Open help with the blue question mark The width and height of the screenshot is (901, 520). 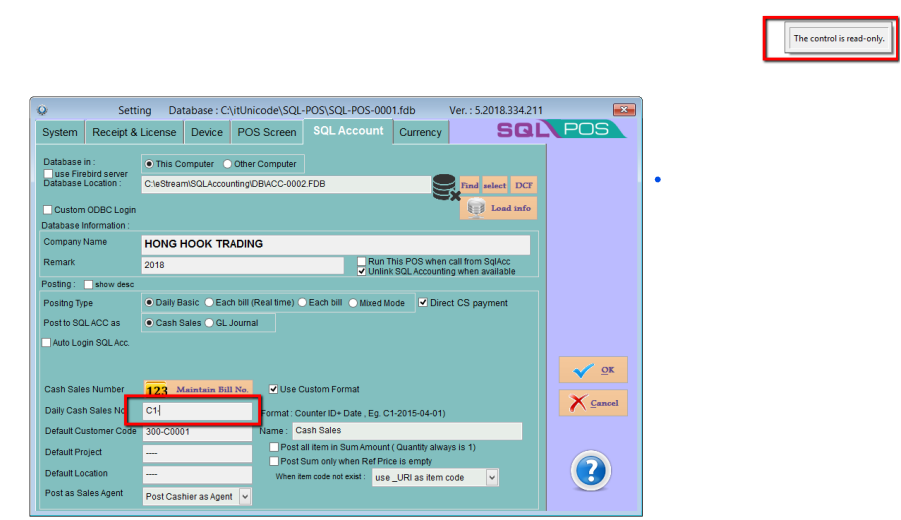click(x=590, y=471)
